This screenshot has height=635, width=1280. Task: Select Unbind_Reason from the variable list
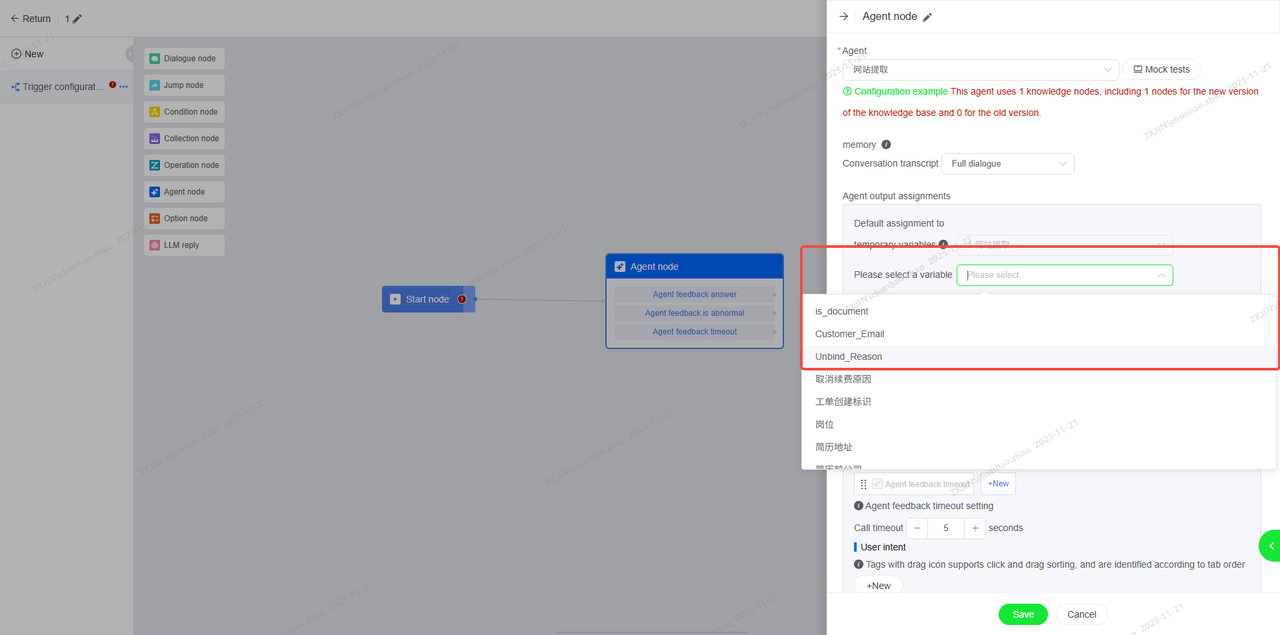(x=848, y=357)
